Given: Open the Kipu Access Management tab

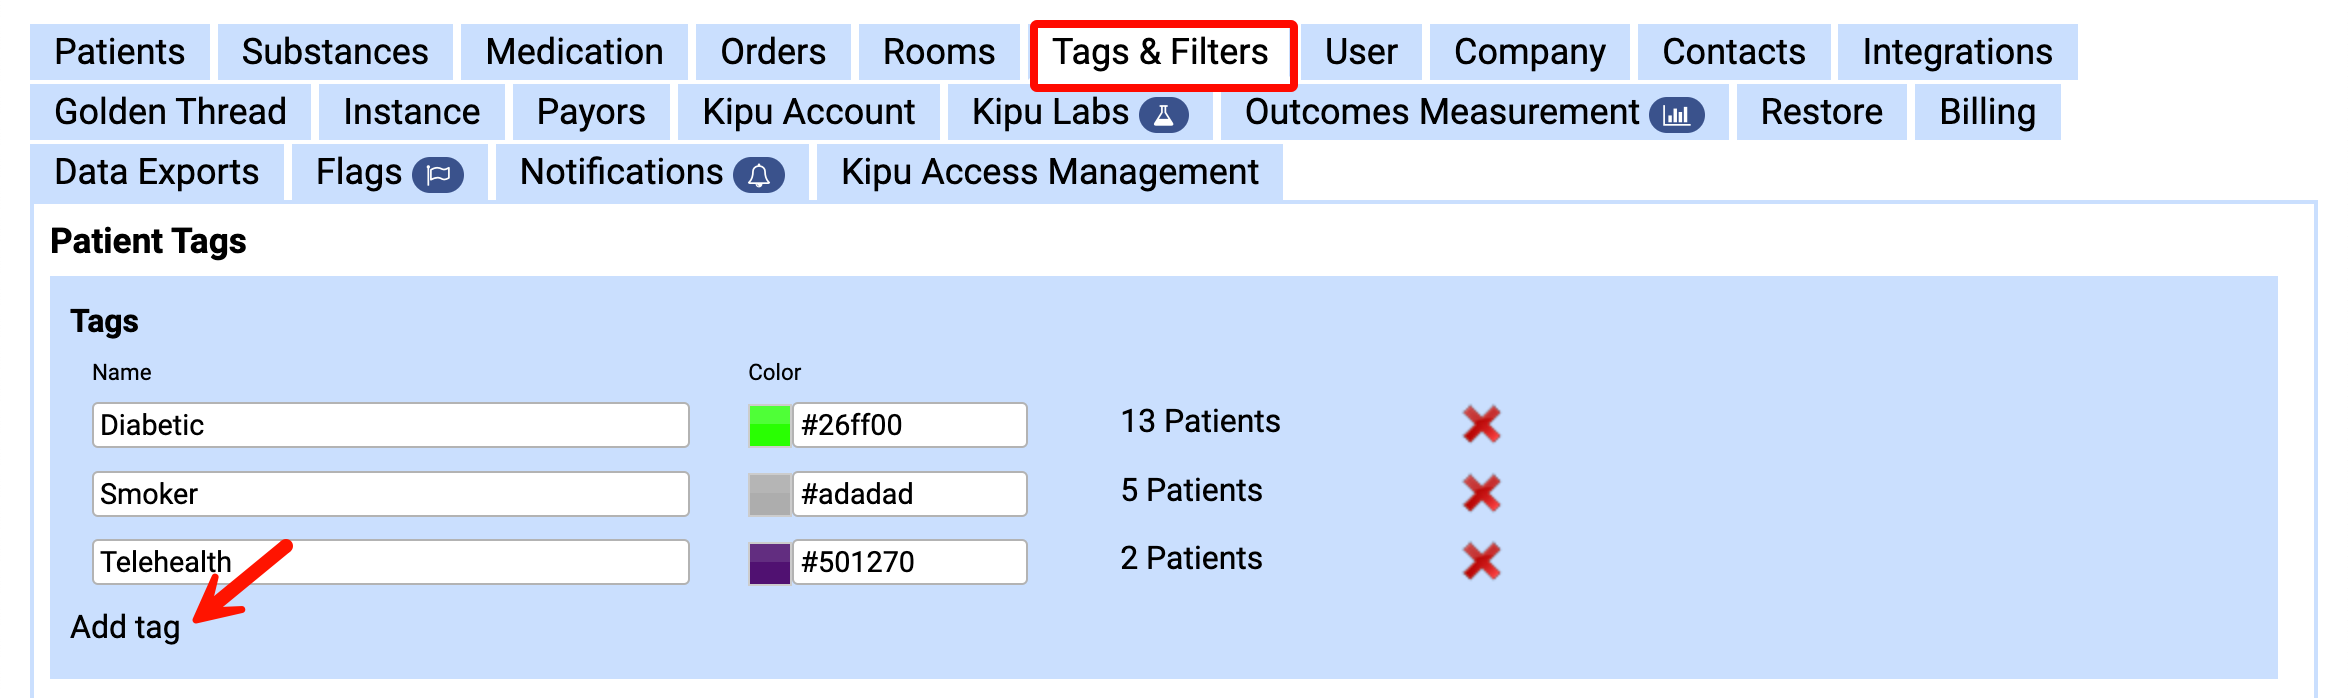Looking at the screenshot, I should point(1049,172).
